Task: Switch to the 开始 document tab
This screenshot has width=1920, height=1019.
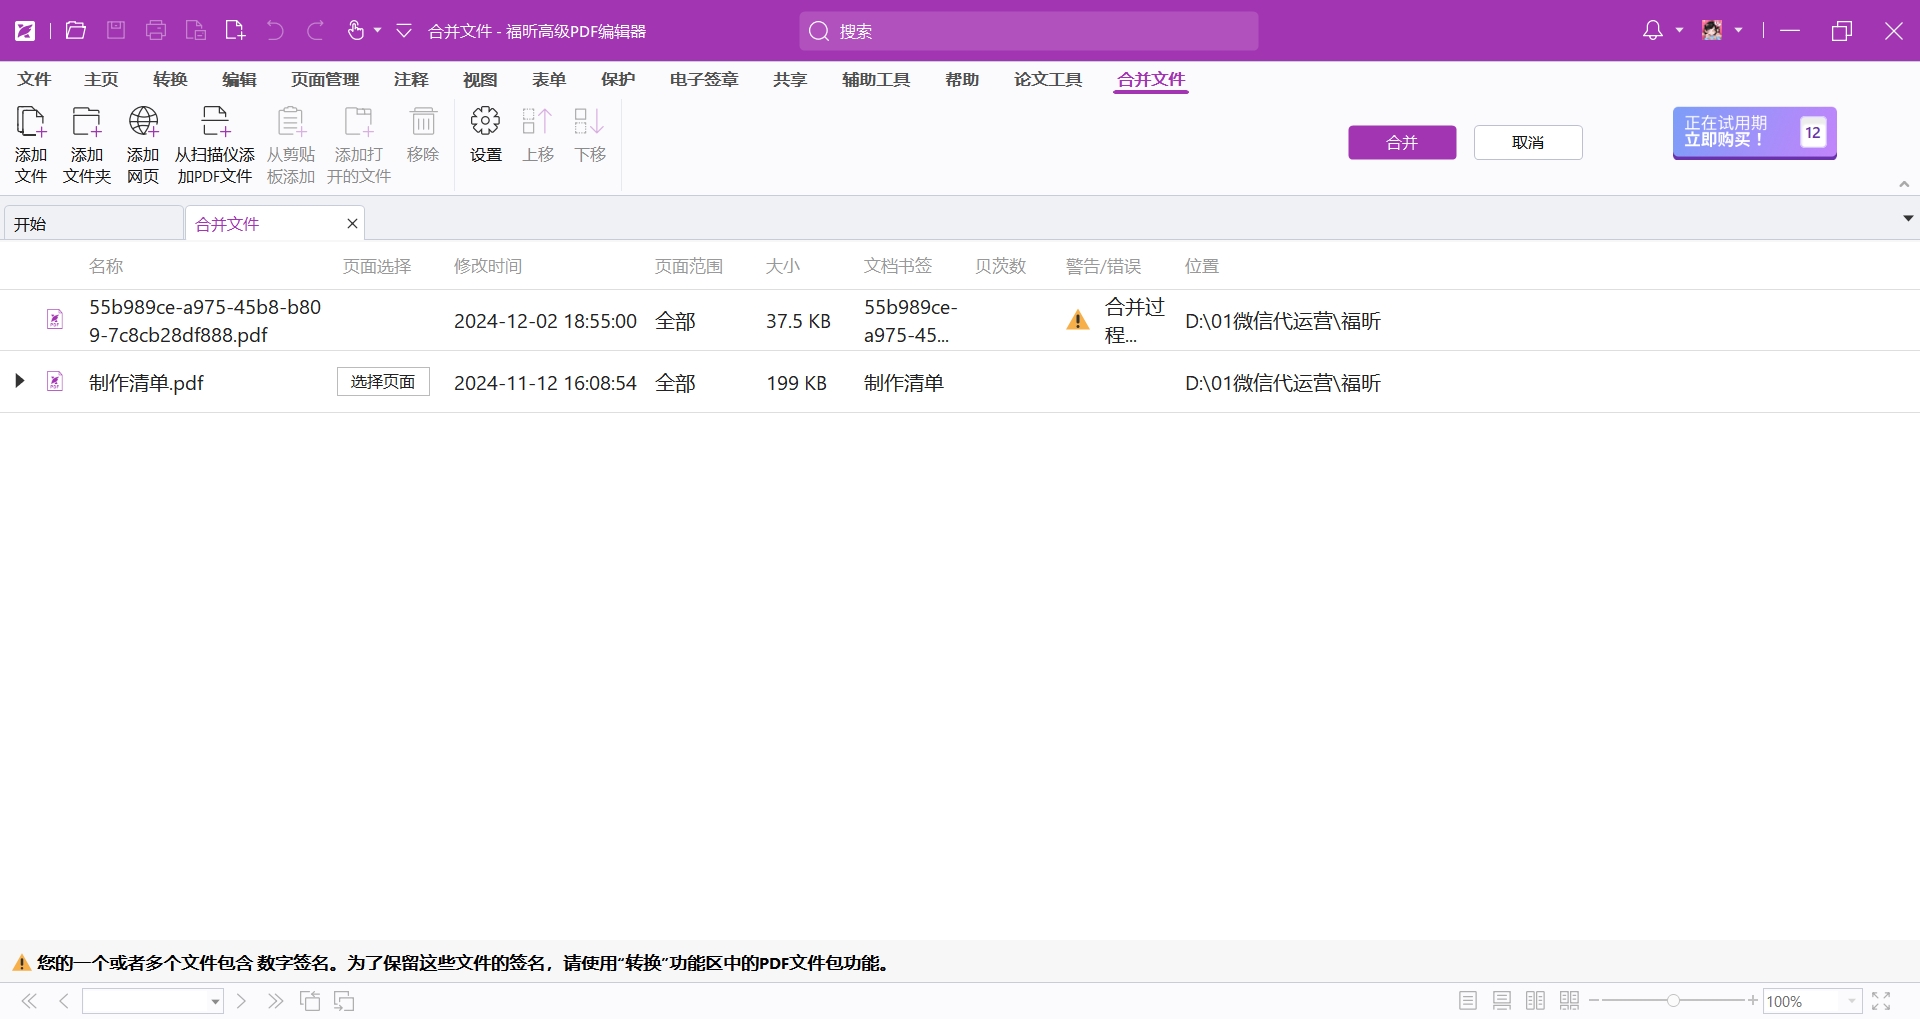Action: [x=93, y=224]
